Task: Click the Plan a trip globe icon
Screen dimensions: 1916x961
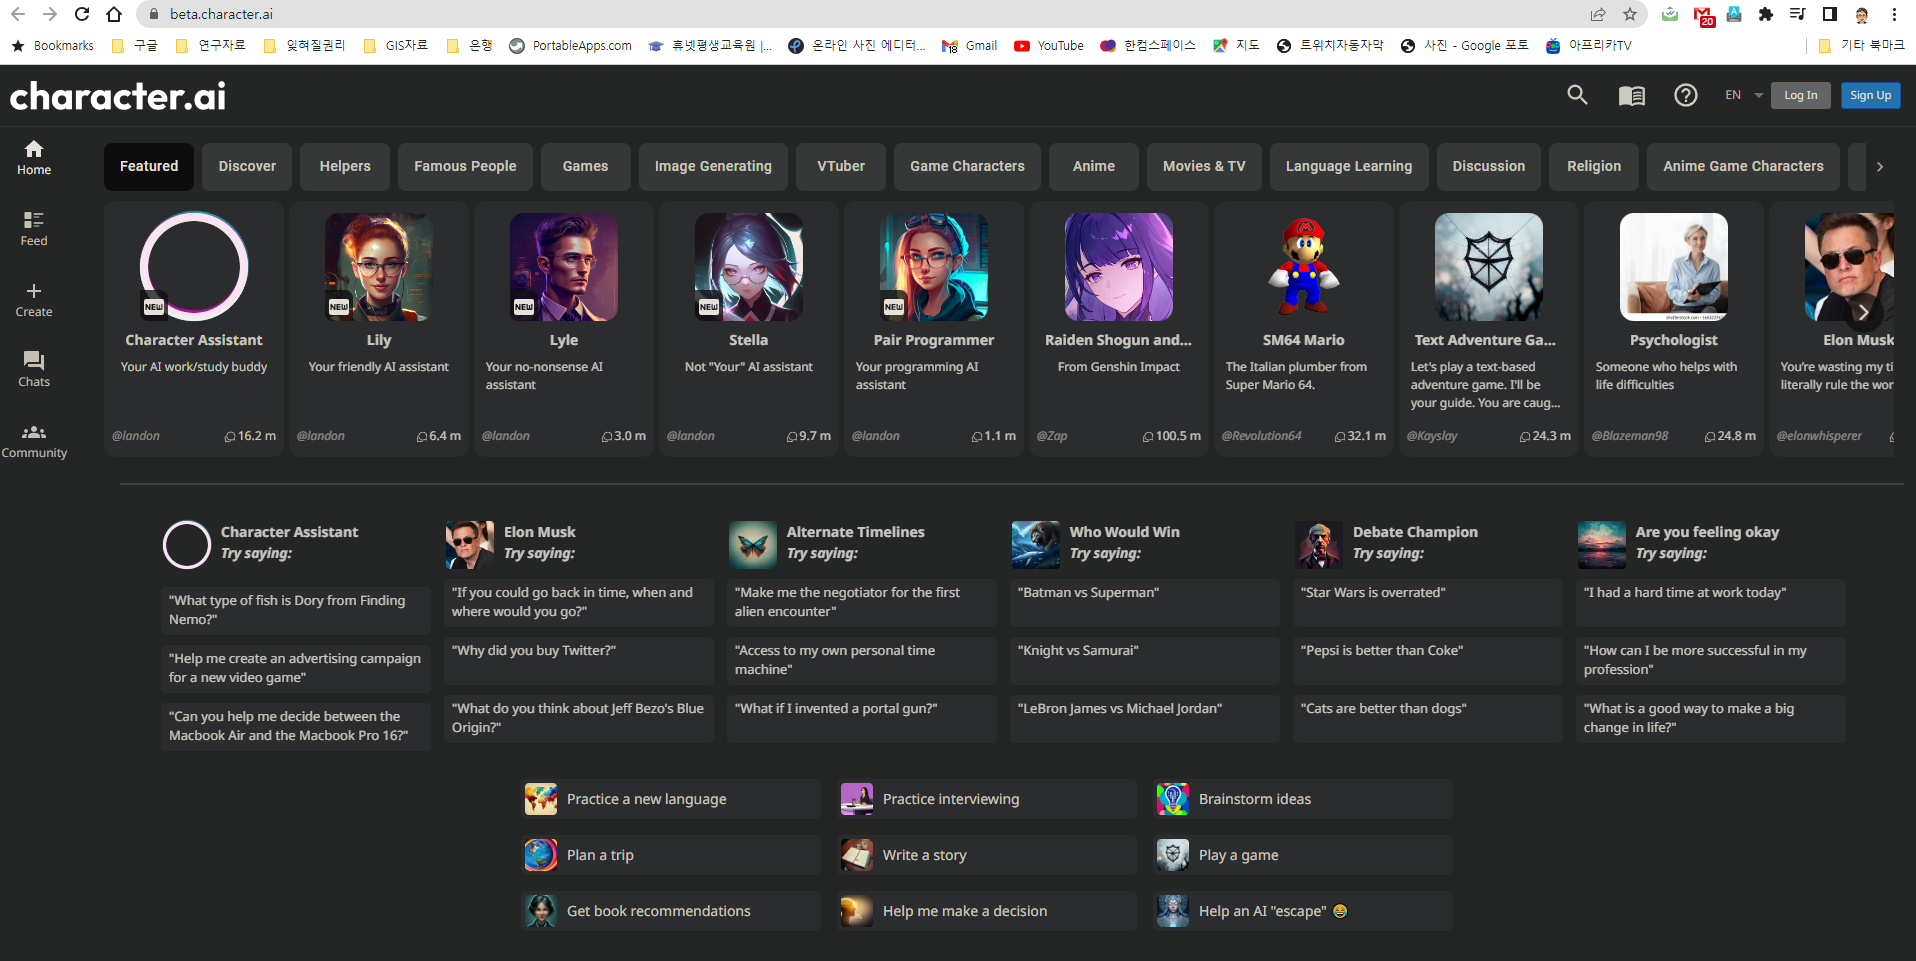Action: pyautogui.click(x=541, y=855)
